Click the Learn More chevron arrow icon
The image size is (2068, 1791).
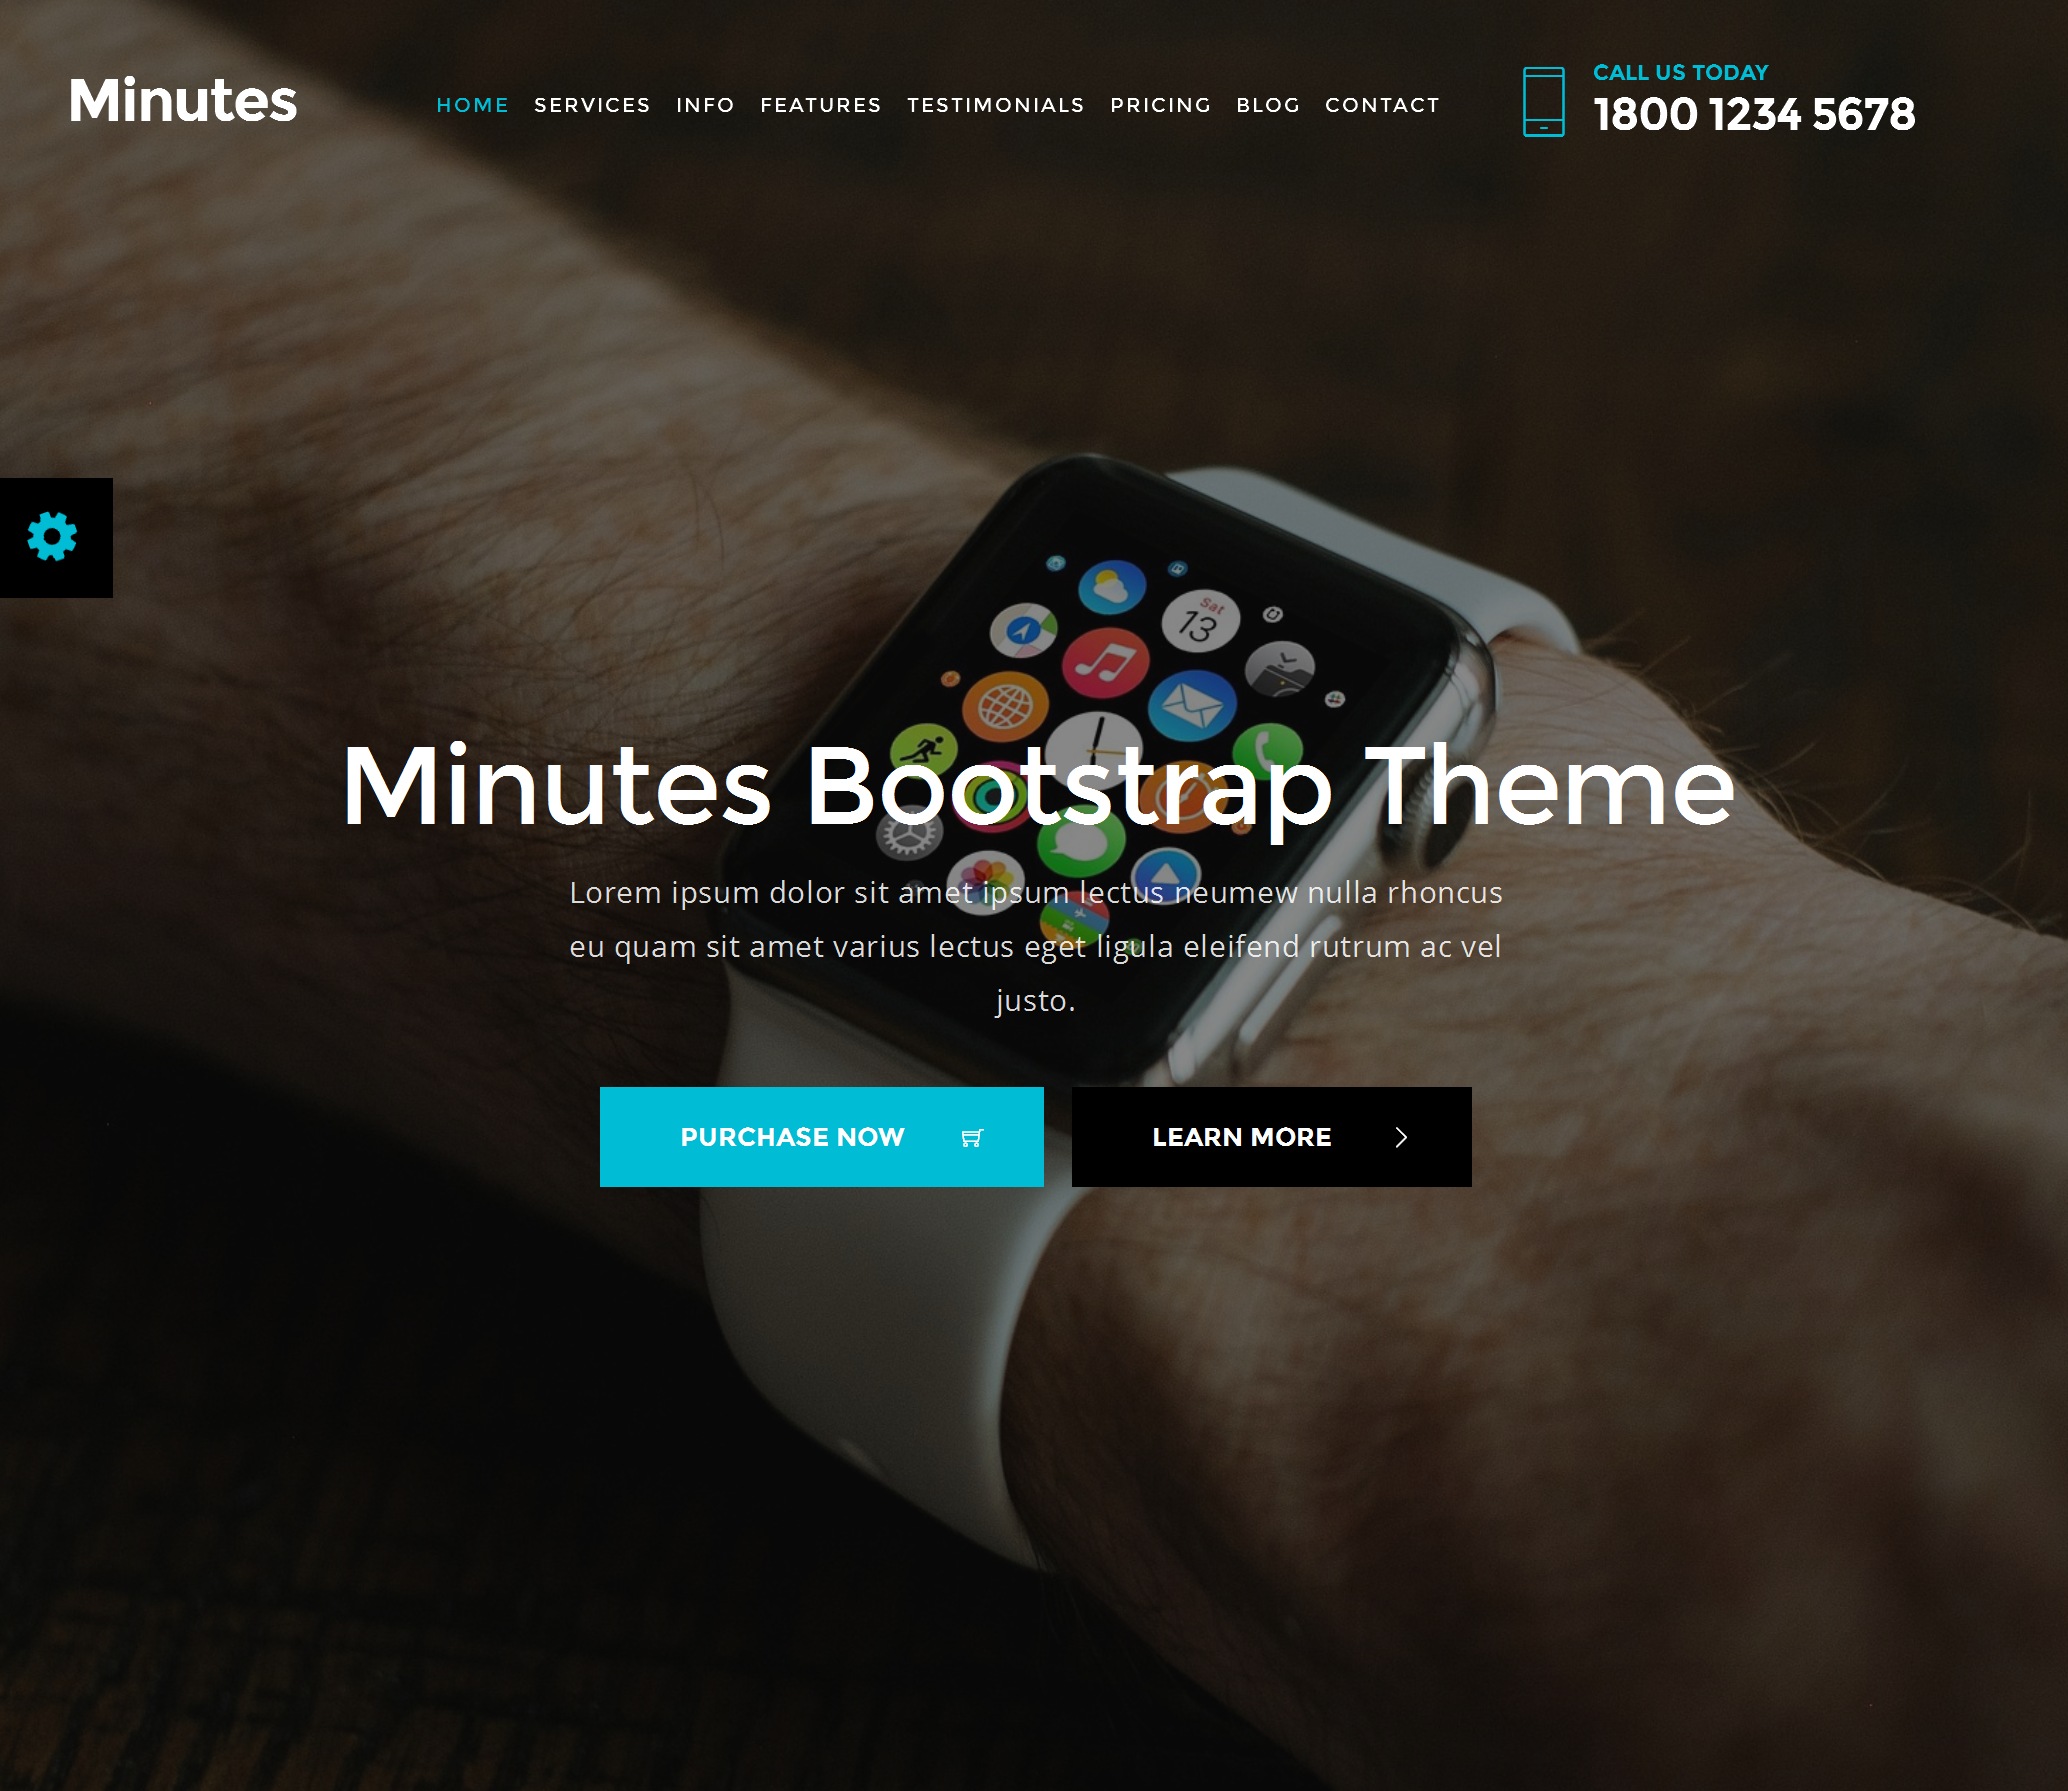tap(1402, 1137)
